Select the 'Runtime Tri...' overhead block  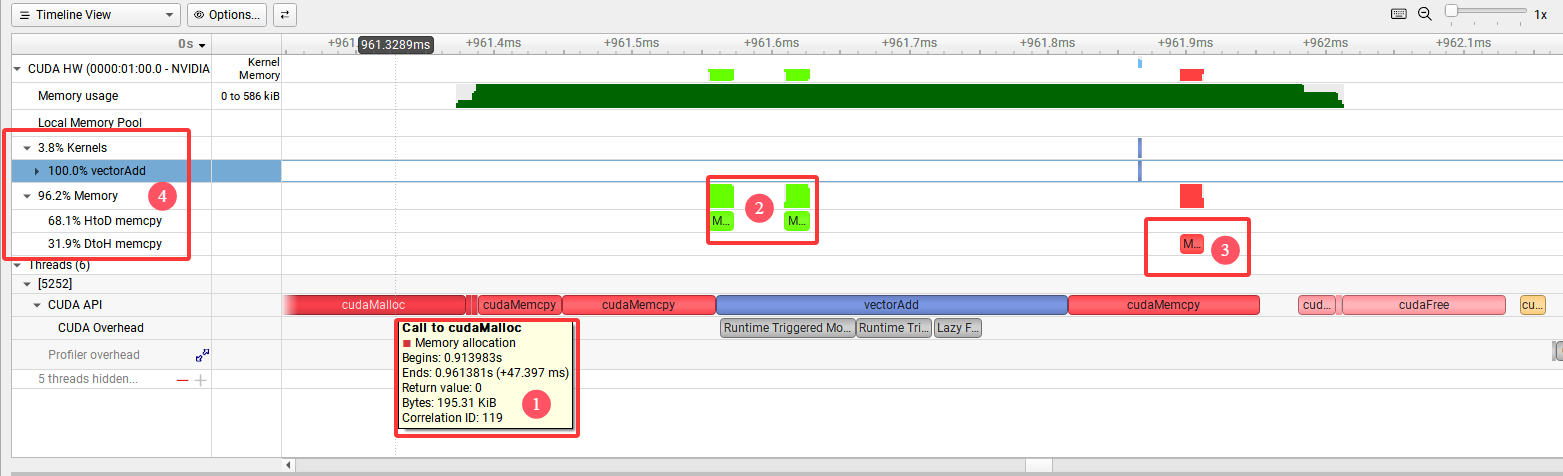pos(894,328)
